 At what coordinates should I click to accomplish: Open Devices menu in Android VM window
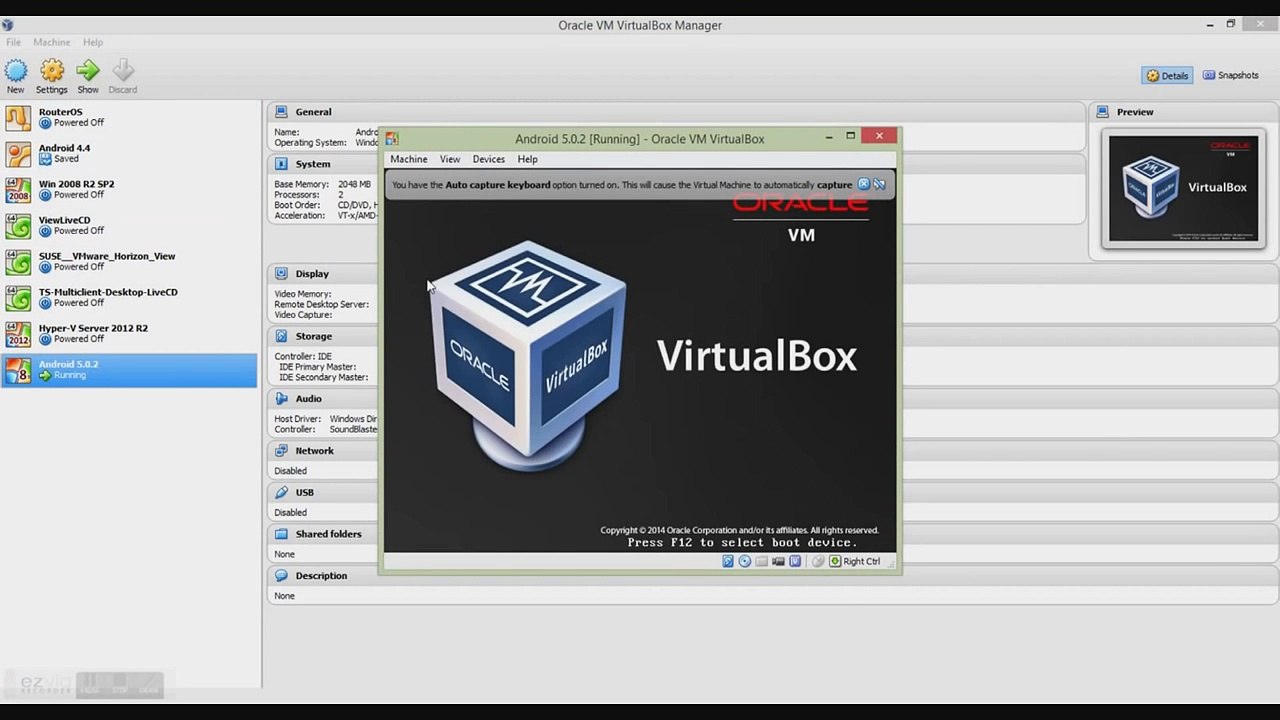489,159
